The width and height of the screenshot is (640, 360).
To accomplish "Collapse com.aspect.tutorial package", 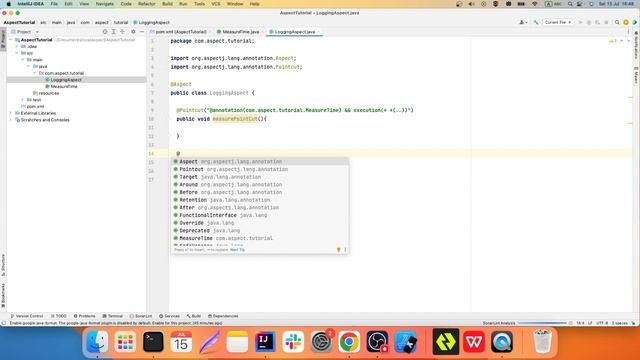I will (35, 73).
